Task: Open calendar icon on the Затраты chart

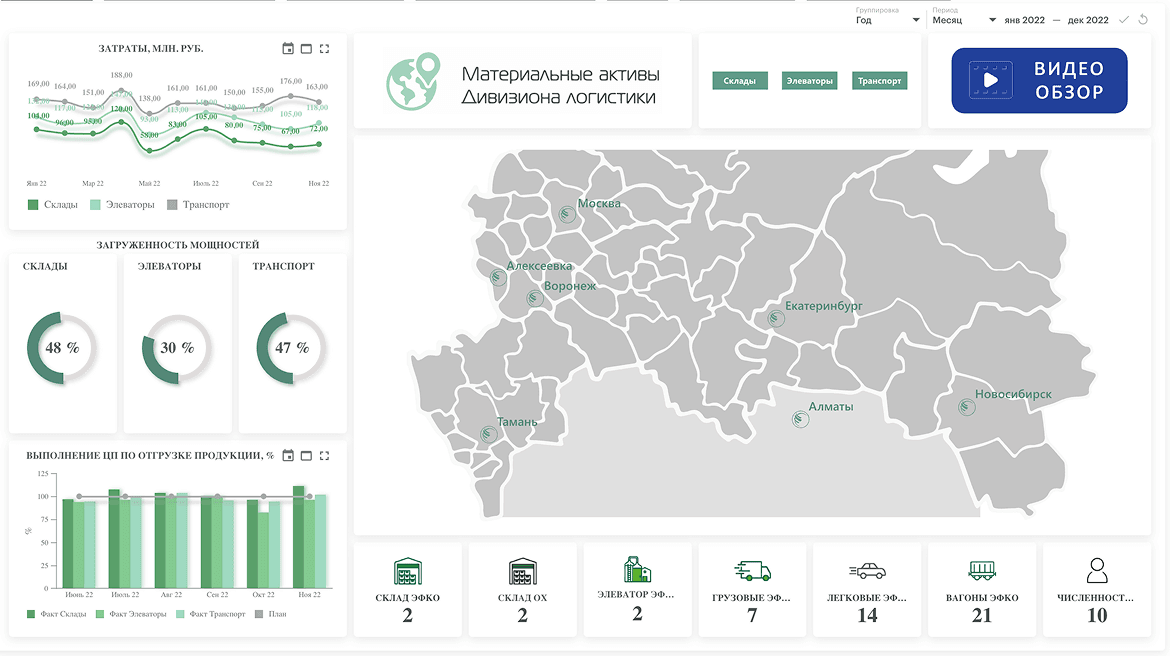Action: click(x=288, y=49)
